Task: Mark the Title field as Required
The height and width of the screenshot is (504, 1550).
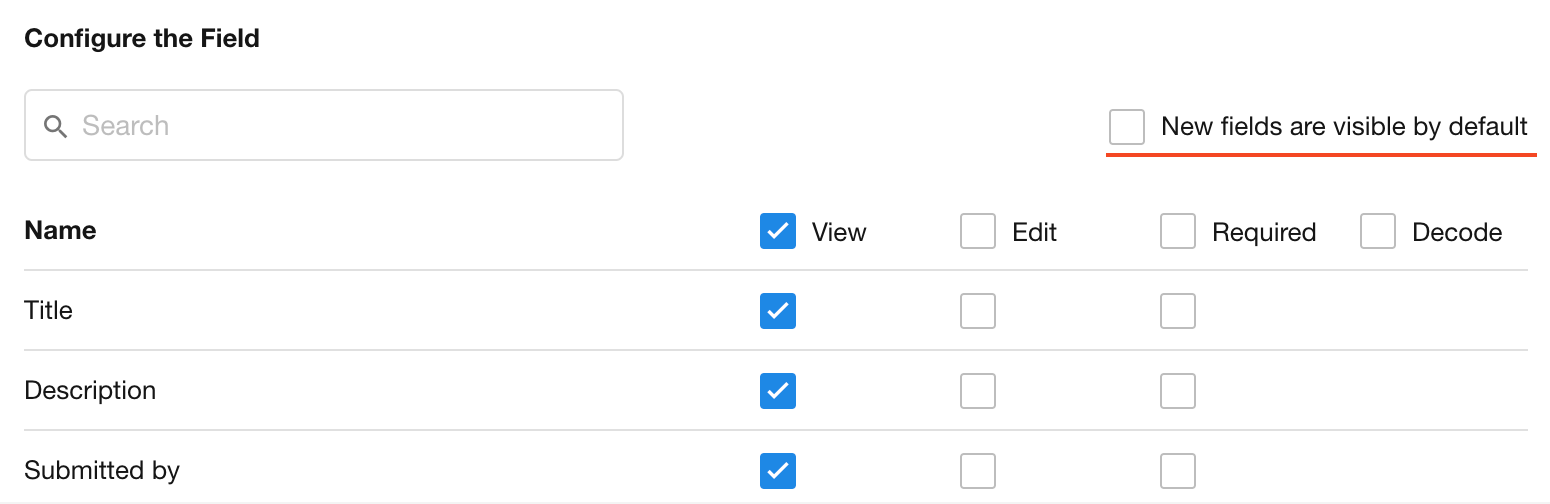Action: pos(1178,311)
